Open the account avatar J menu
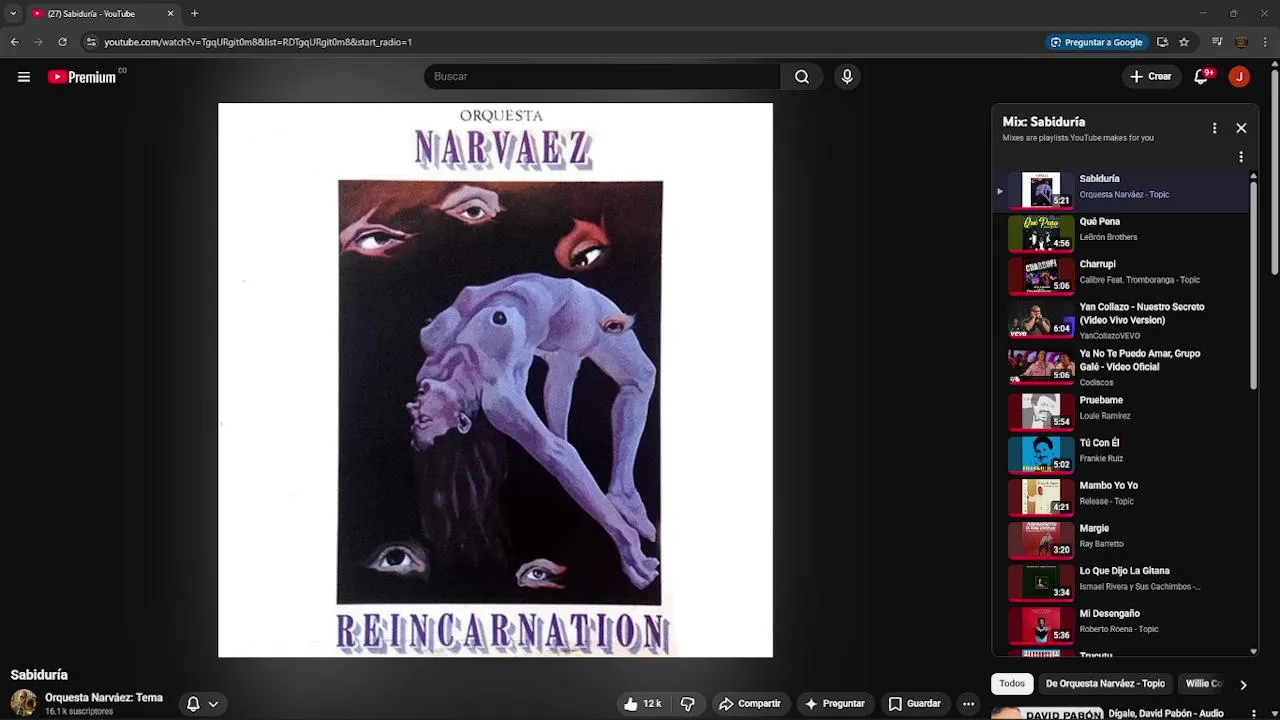1280x720 pixels. point(1239,77)
